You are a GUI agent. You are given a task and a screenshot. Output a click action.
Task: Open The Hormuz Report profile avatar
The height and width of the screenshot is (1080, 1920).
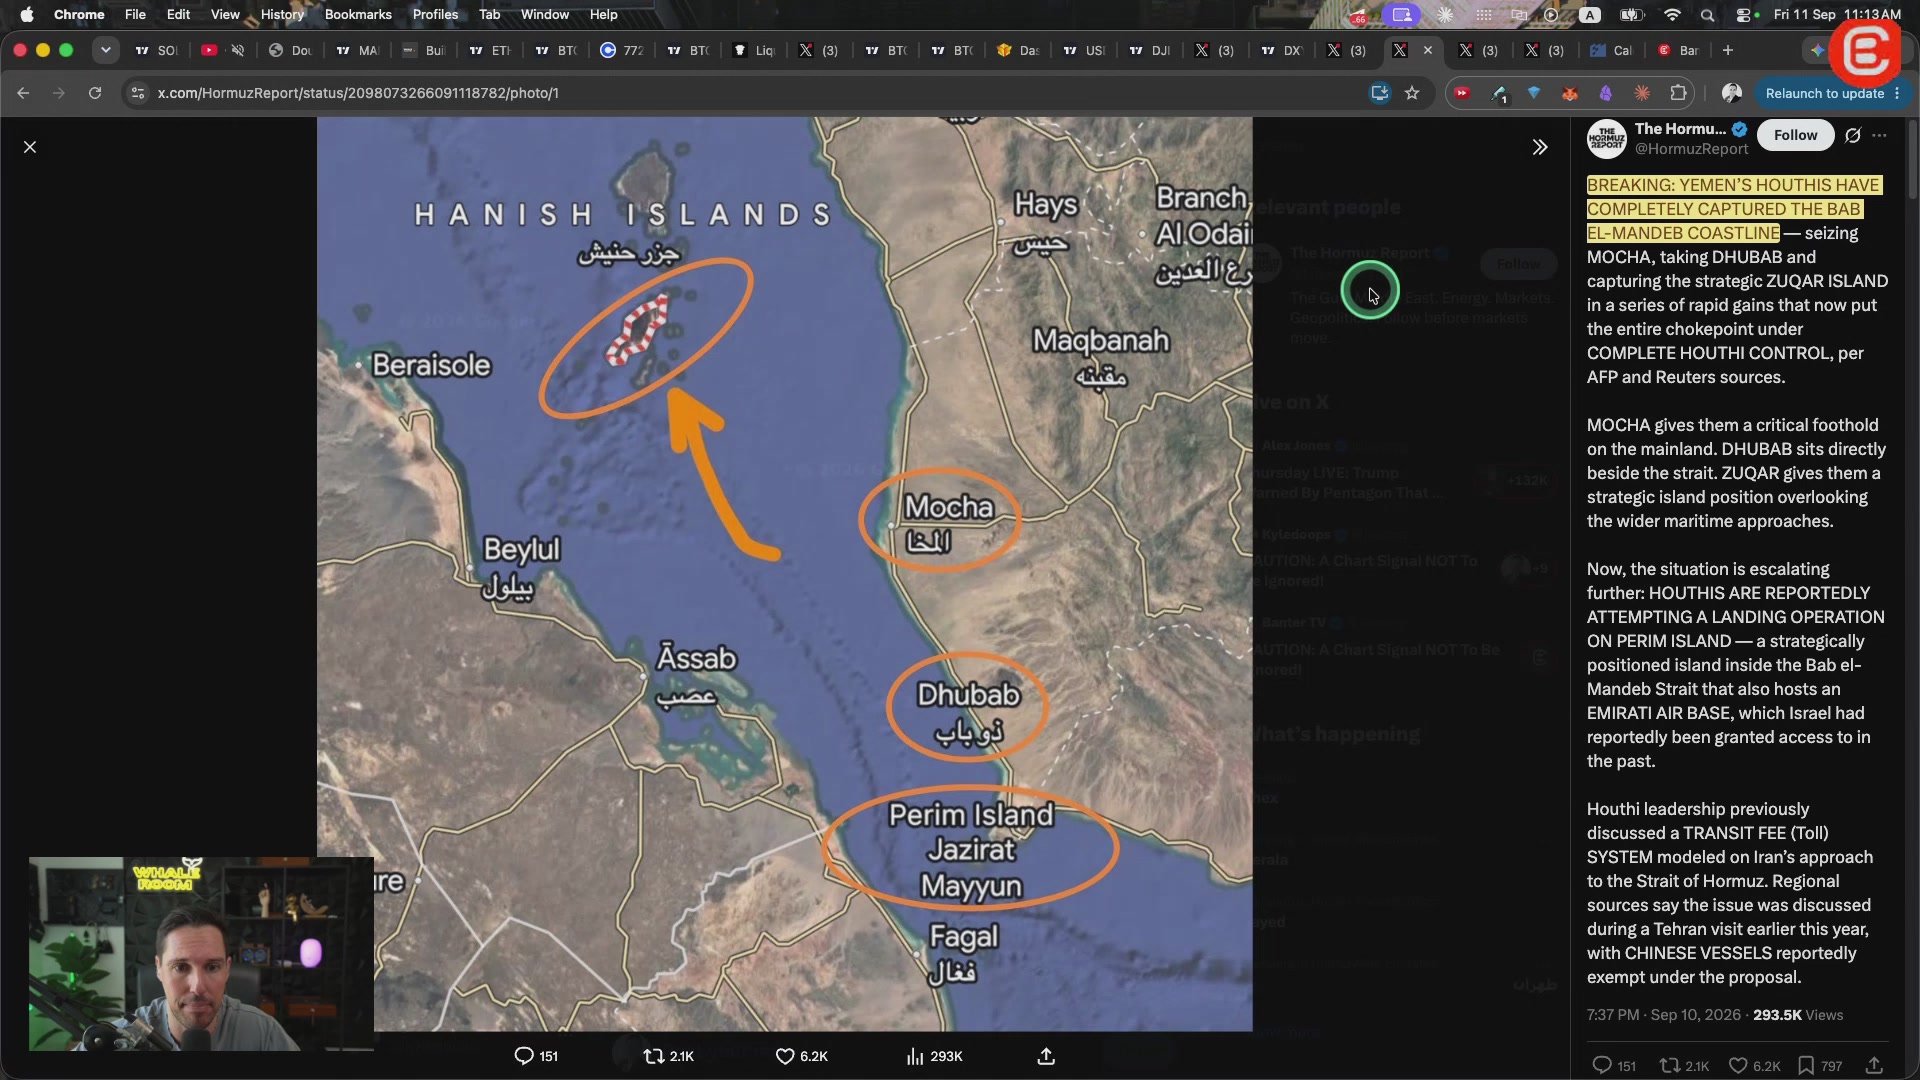1607,139
